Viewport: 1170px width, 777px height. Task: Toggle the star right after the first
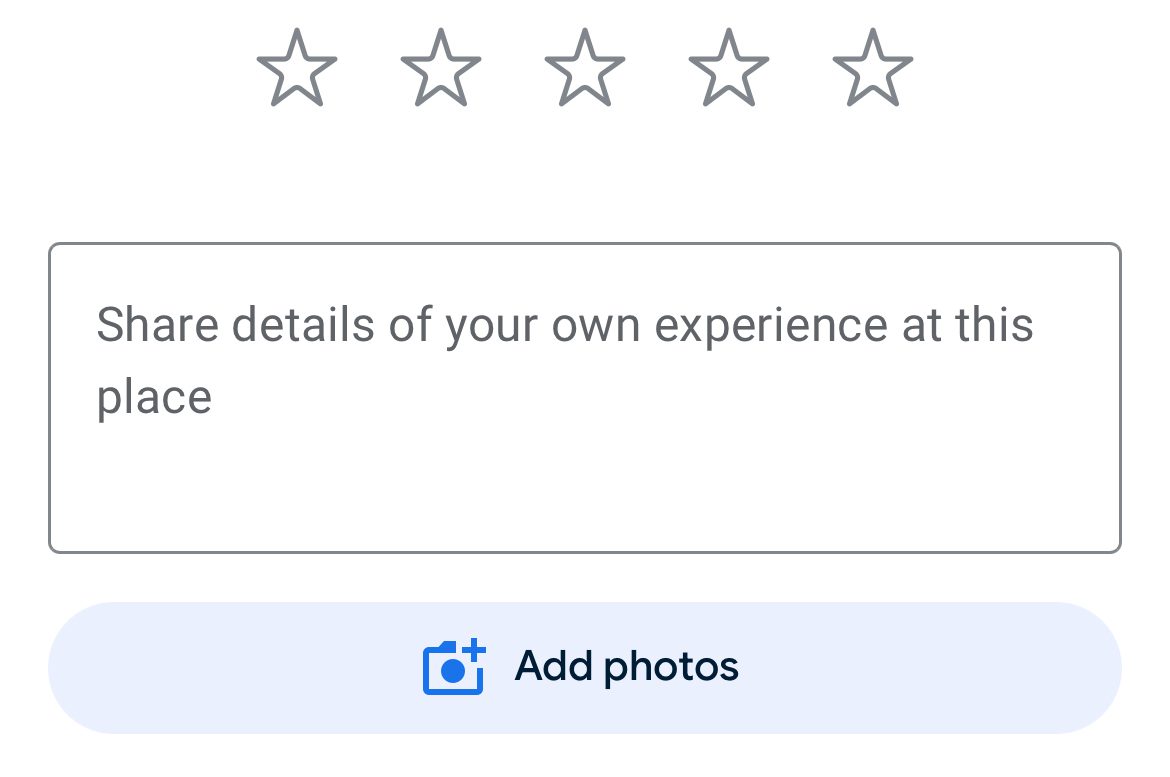(x=441, y=68)
